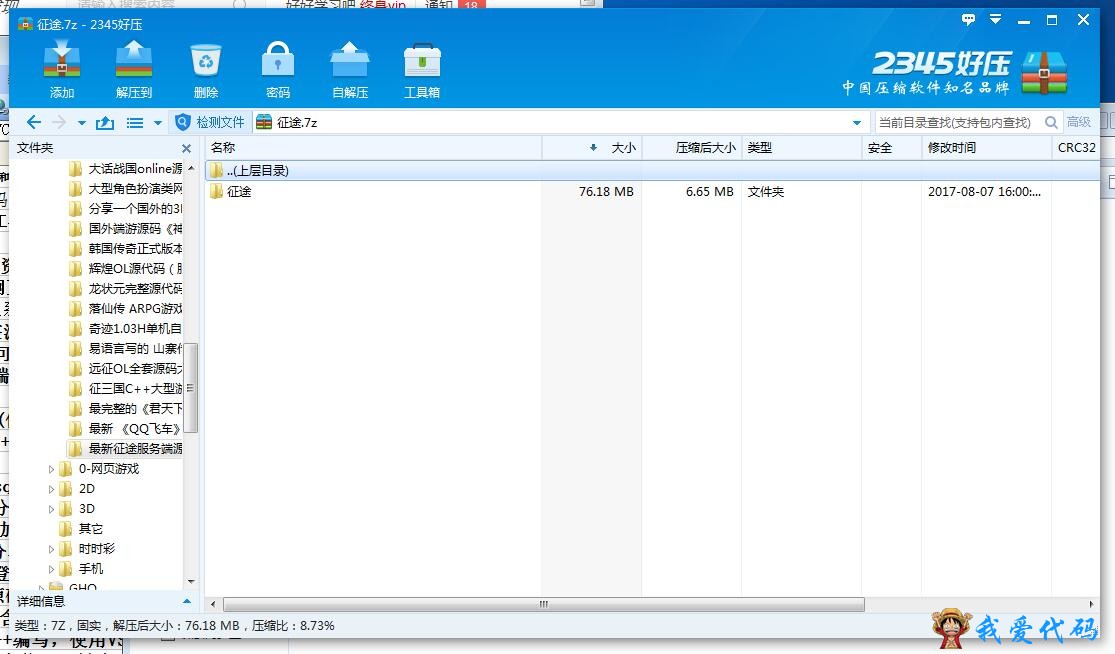Image resolution: width=1115 pixels, height=654 pixels.
Task: Select the 征途 folder row
Action: [x=652, y=191]
